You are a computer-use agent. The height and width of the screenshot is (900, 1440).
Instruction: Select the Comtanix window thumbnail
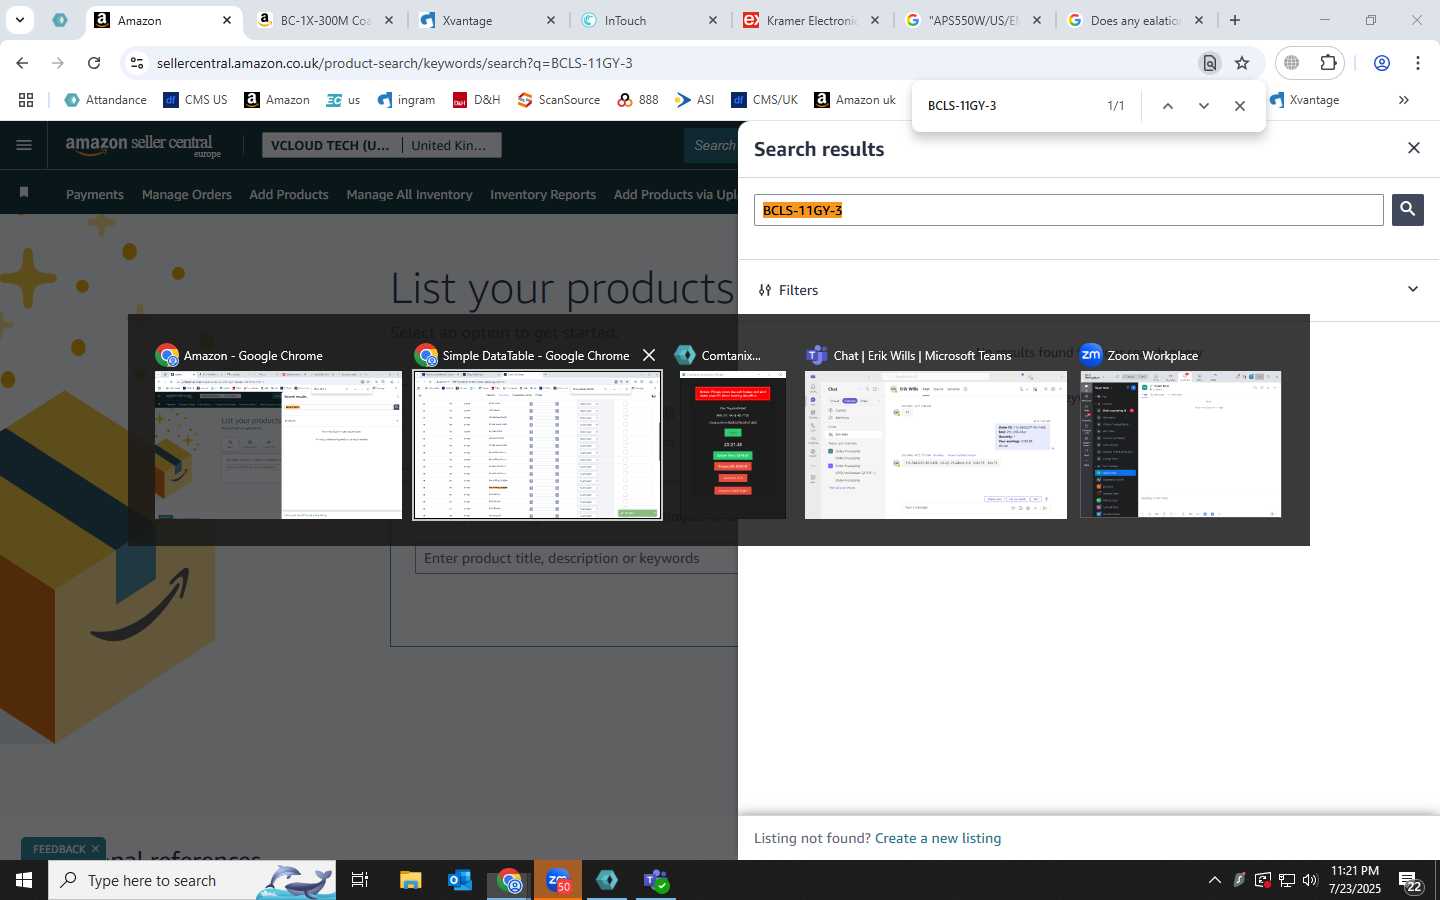click(733, 445)
